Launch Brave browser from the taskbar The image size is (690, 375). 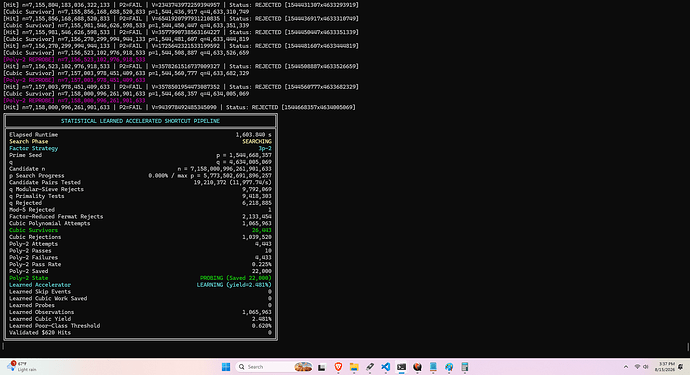(338, 367)
